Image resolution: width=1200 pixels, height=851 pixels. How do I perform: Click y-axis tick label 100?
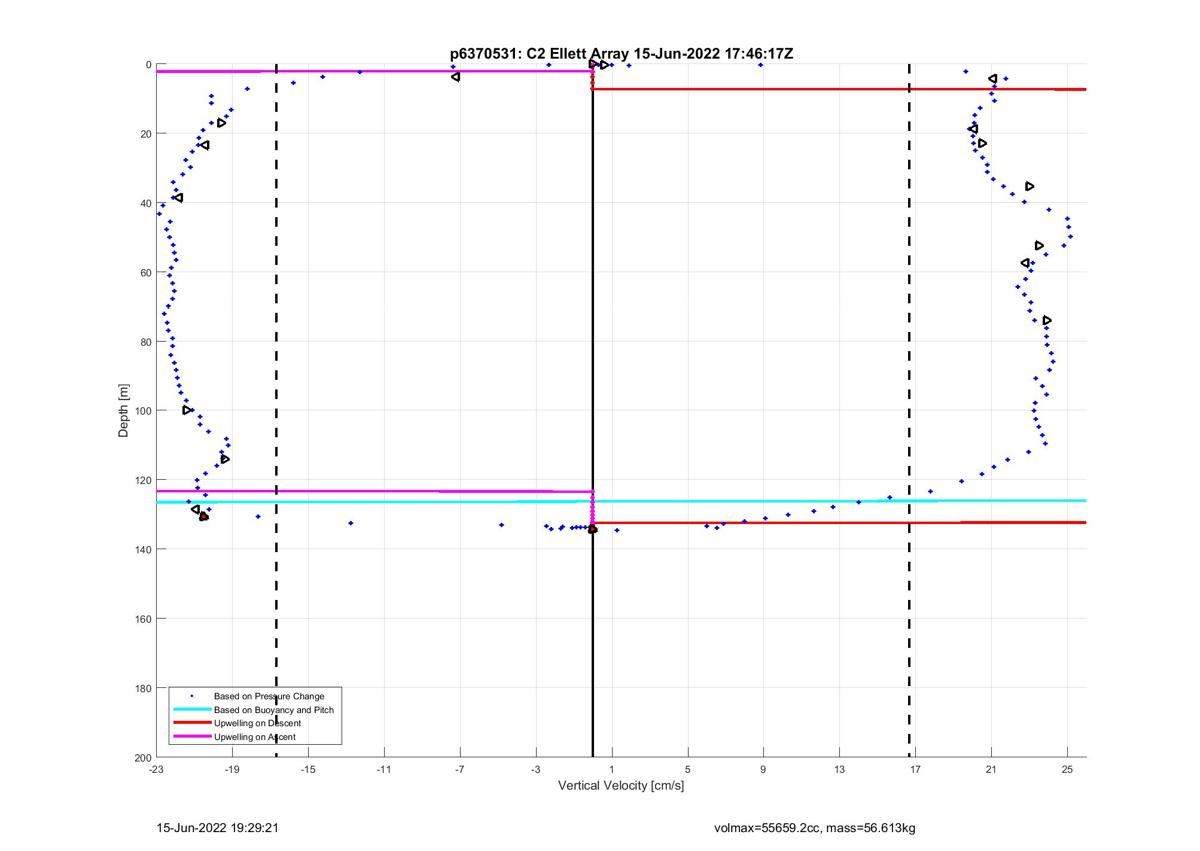pos(143,411)
